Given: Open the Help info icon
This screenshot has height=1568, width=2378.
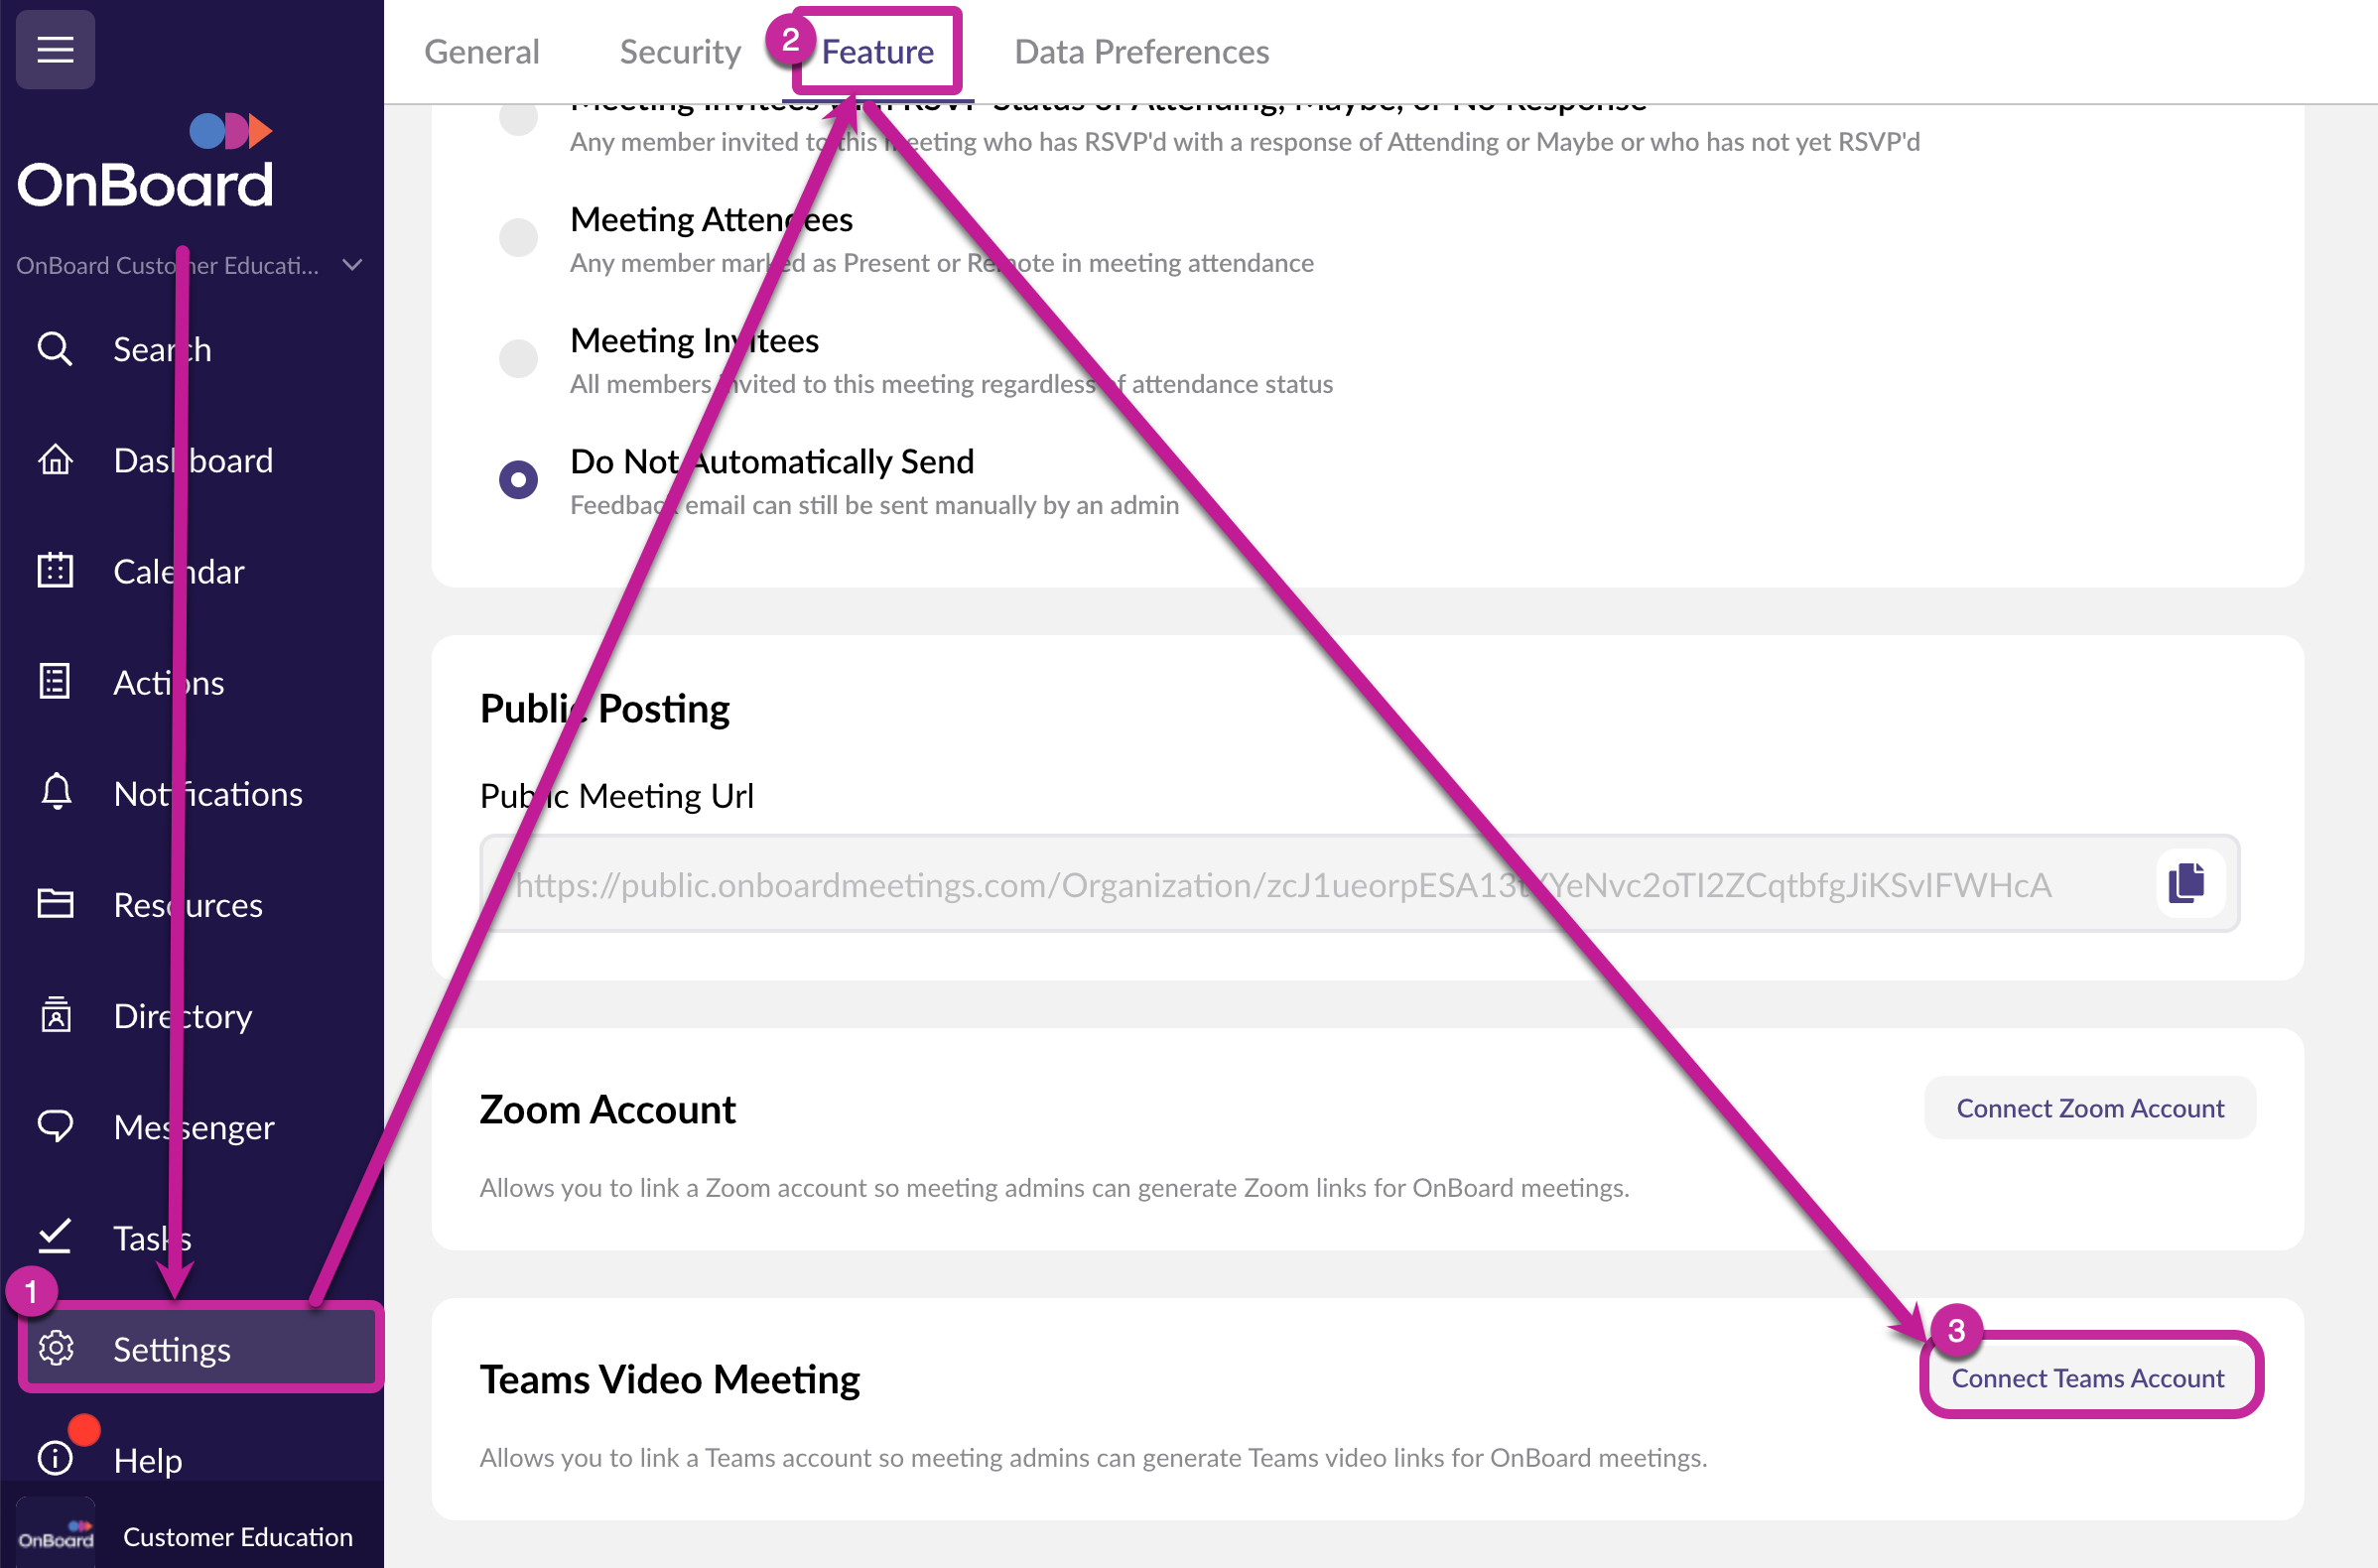Looking at the screenshot, I should click(55, 1459).
